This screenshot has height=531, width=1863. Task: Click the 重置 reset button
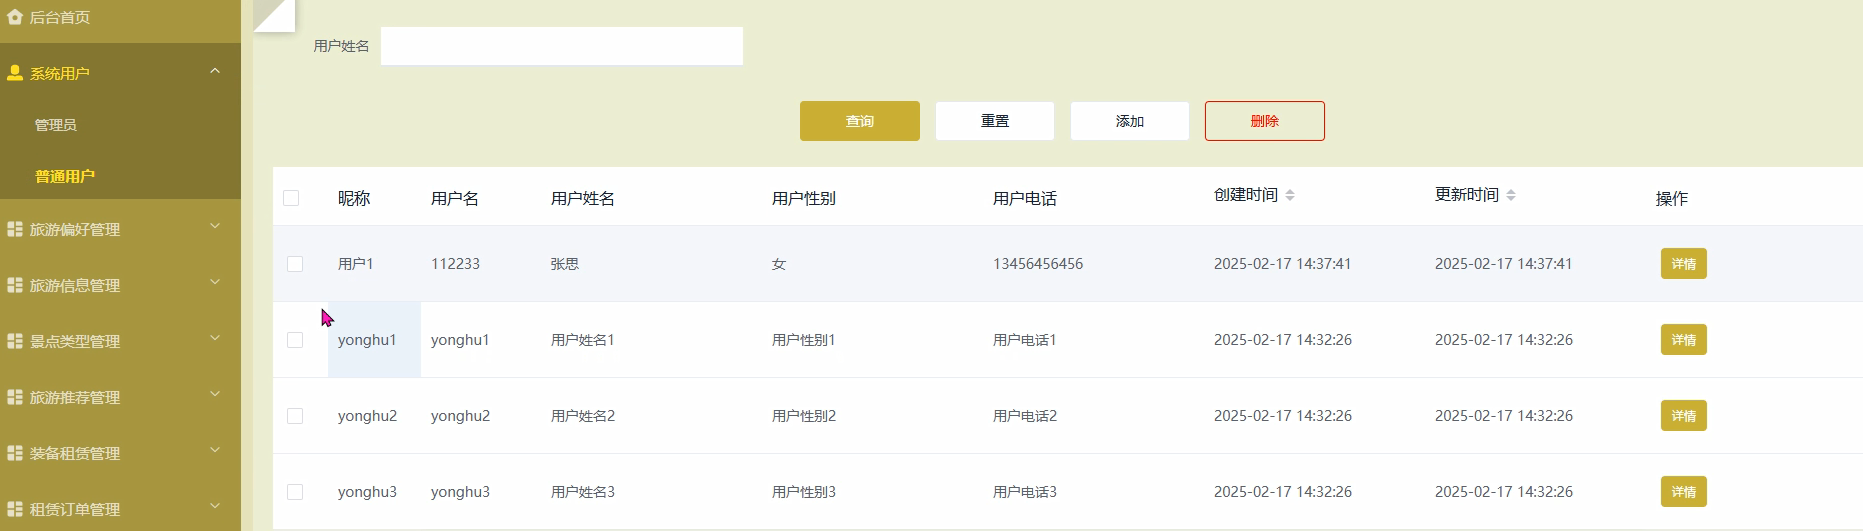995,121
